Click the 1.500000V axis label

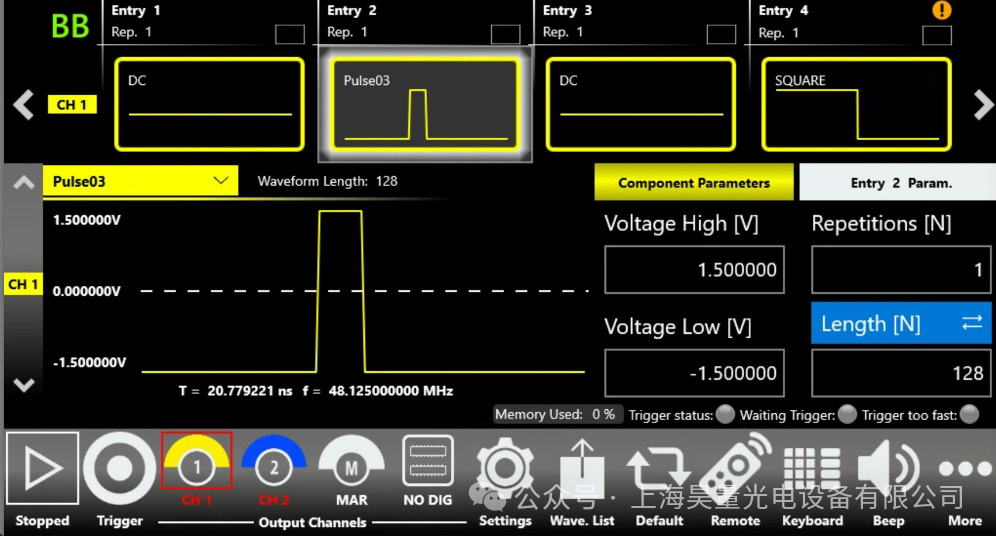(x=86, y=220)
